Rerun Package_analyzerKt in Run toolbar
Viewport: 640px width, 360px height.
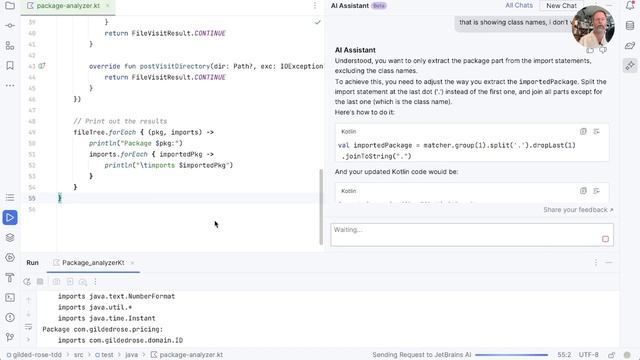(x=27, y=282)
